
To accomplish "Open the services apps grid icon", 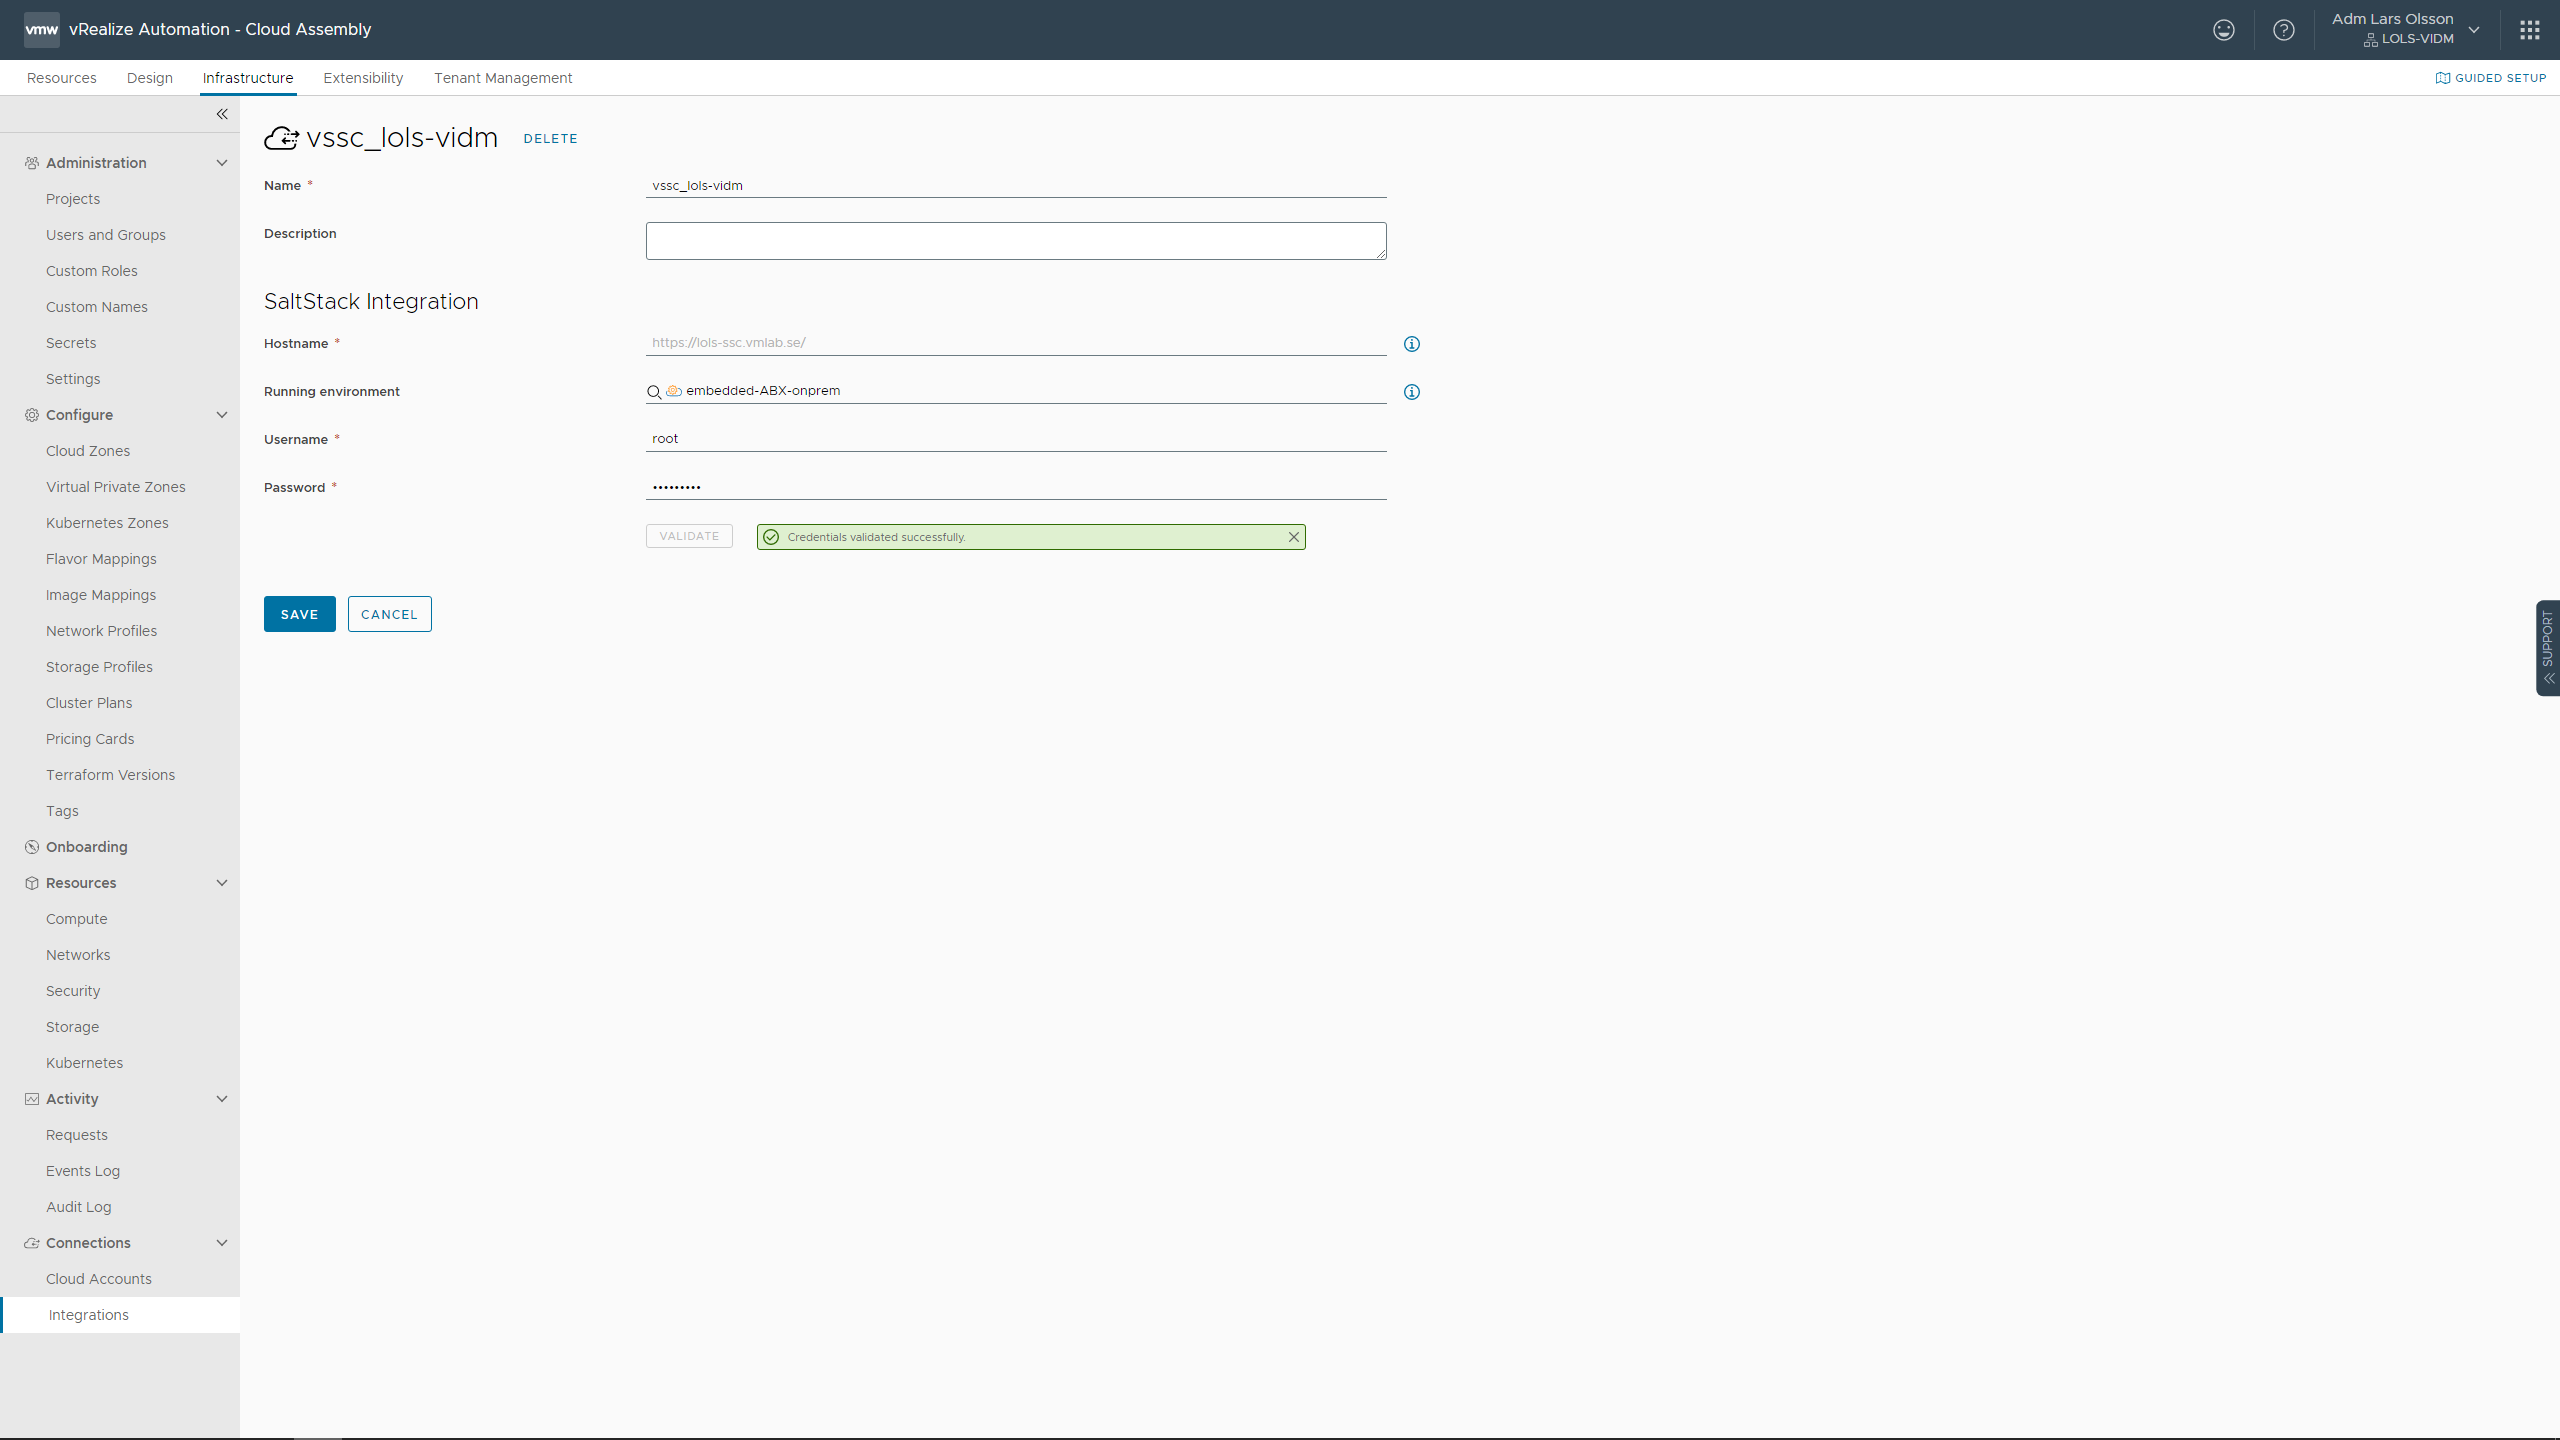I will click(2530, 30).
